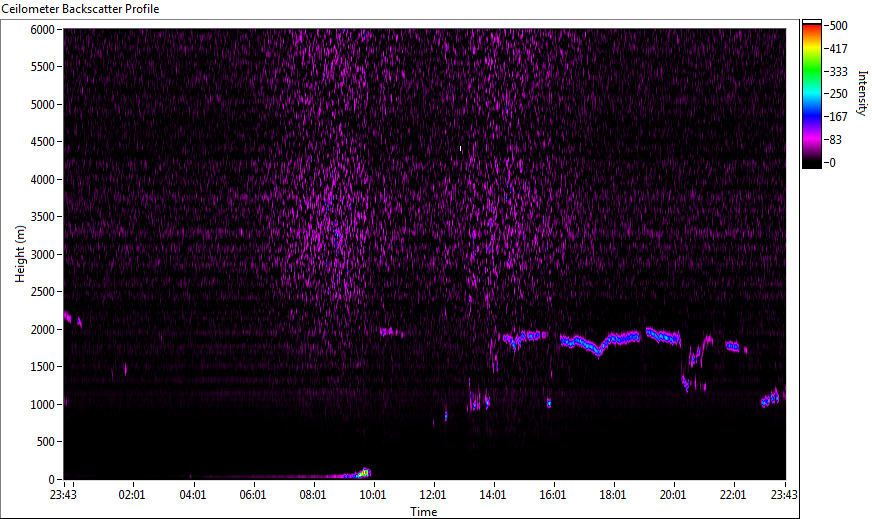Click the 3500 height axis value
This screenshot has height=519, width=872.
point(42,217)
